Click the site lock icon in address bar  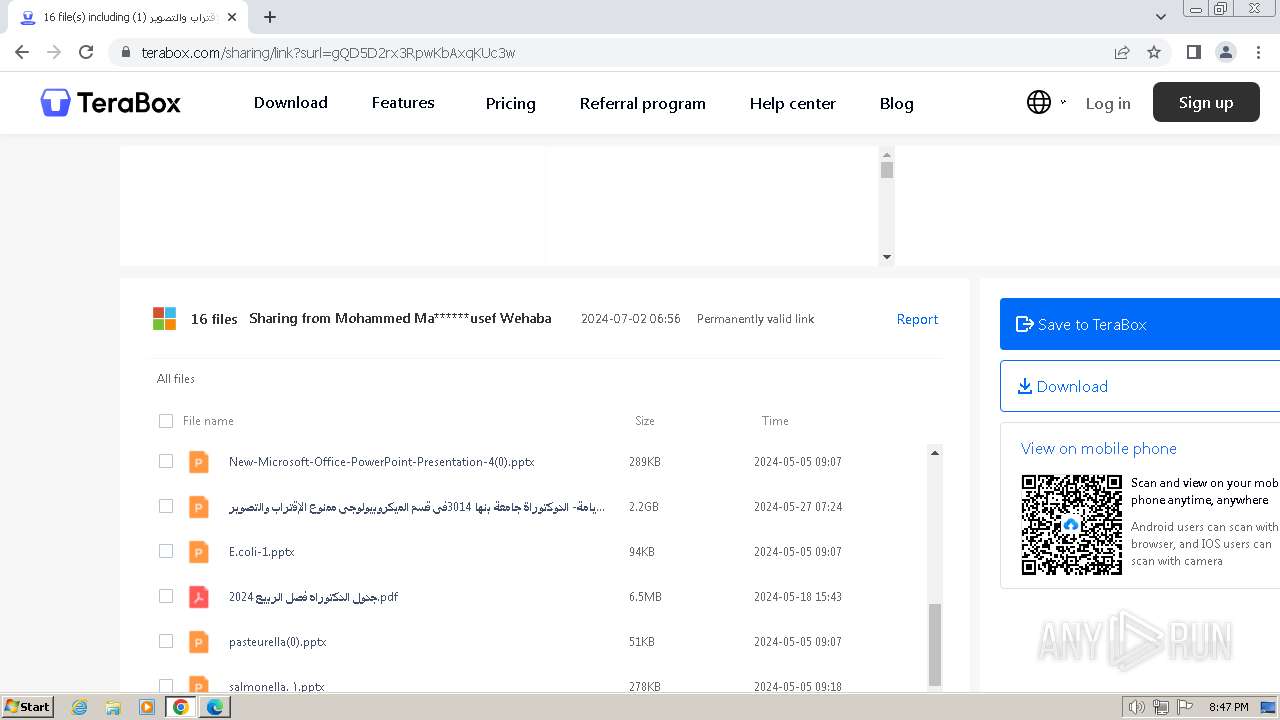pos(125,53)
